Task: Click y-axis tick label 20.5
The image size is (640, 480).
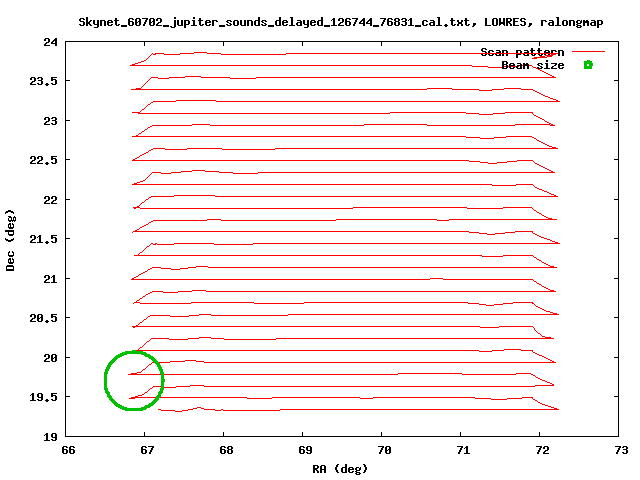Action: [x=43, y=318]
